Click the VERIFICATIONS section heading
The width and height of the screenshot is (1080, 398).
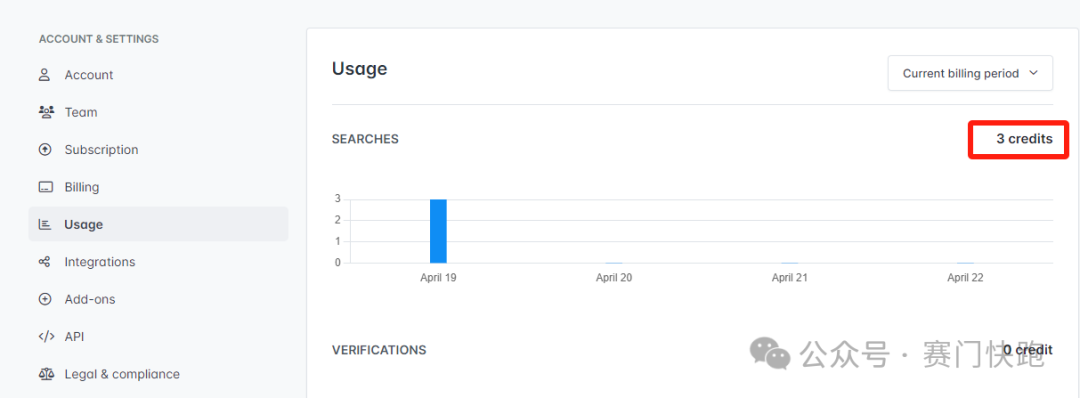point(379,350)
